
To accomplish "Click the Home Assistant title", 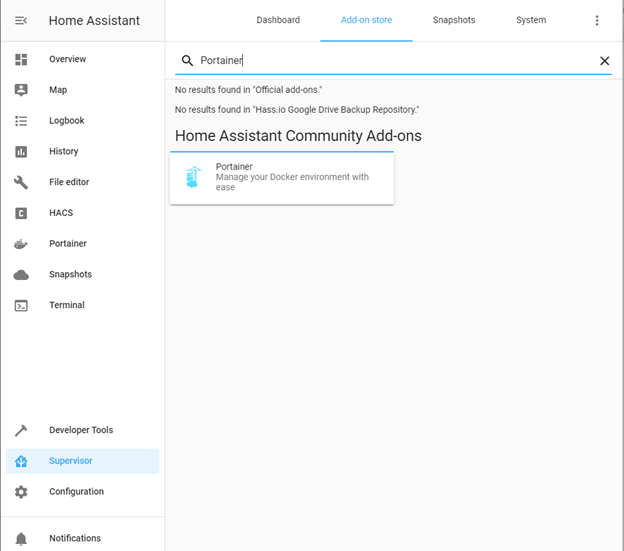I will coord(94,20).
